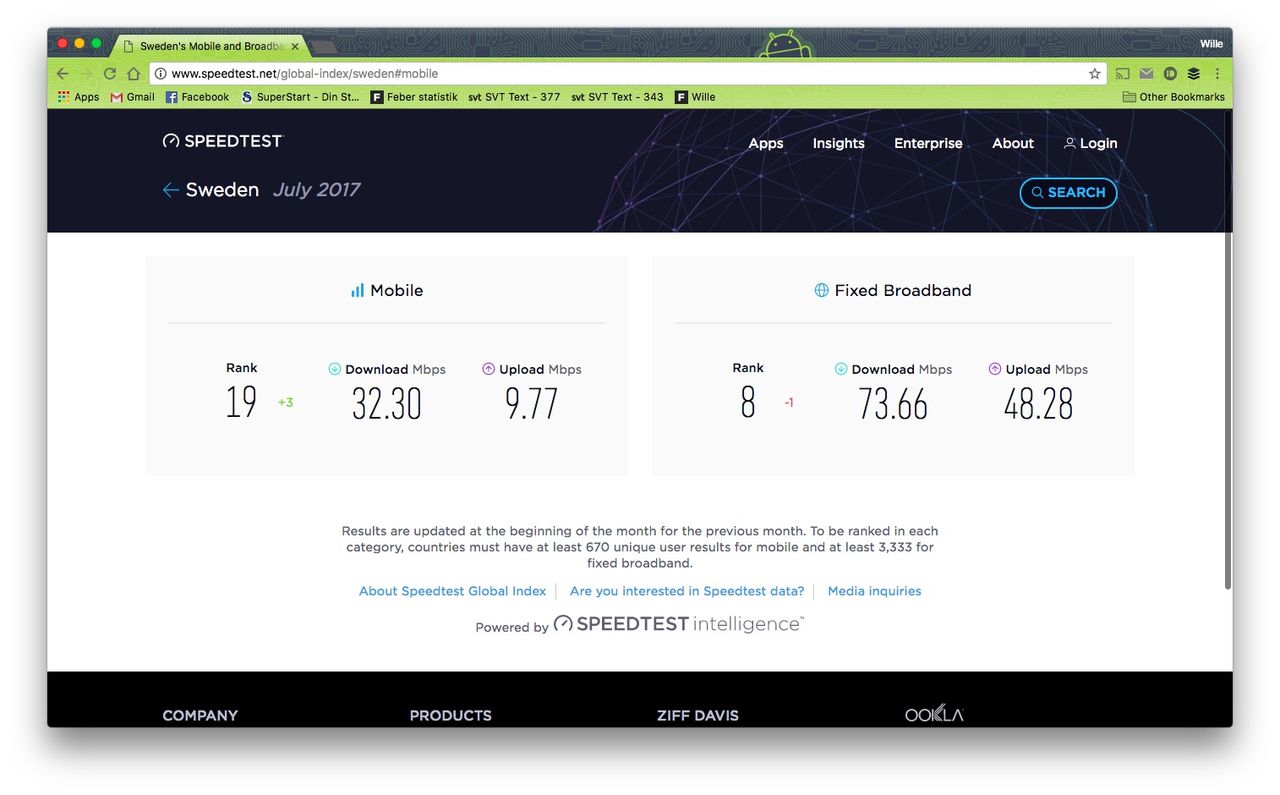Screen dimensions: 1280x795
Task: Open the SuperStart bookmark
Action: pos(300,97)
